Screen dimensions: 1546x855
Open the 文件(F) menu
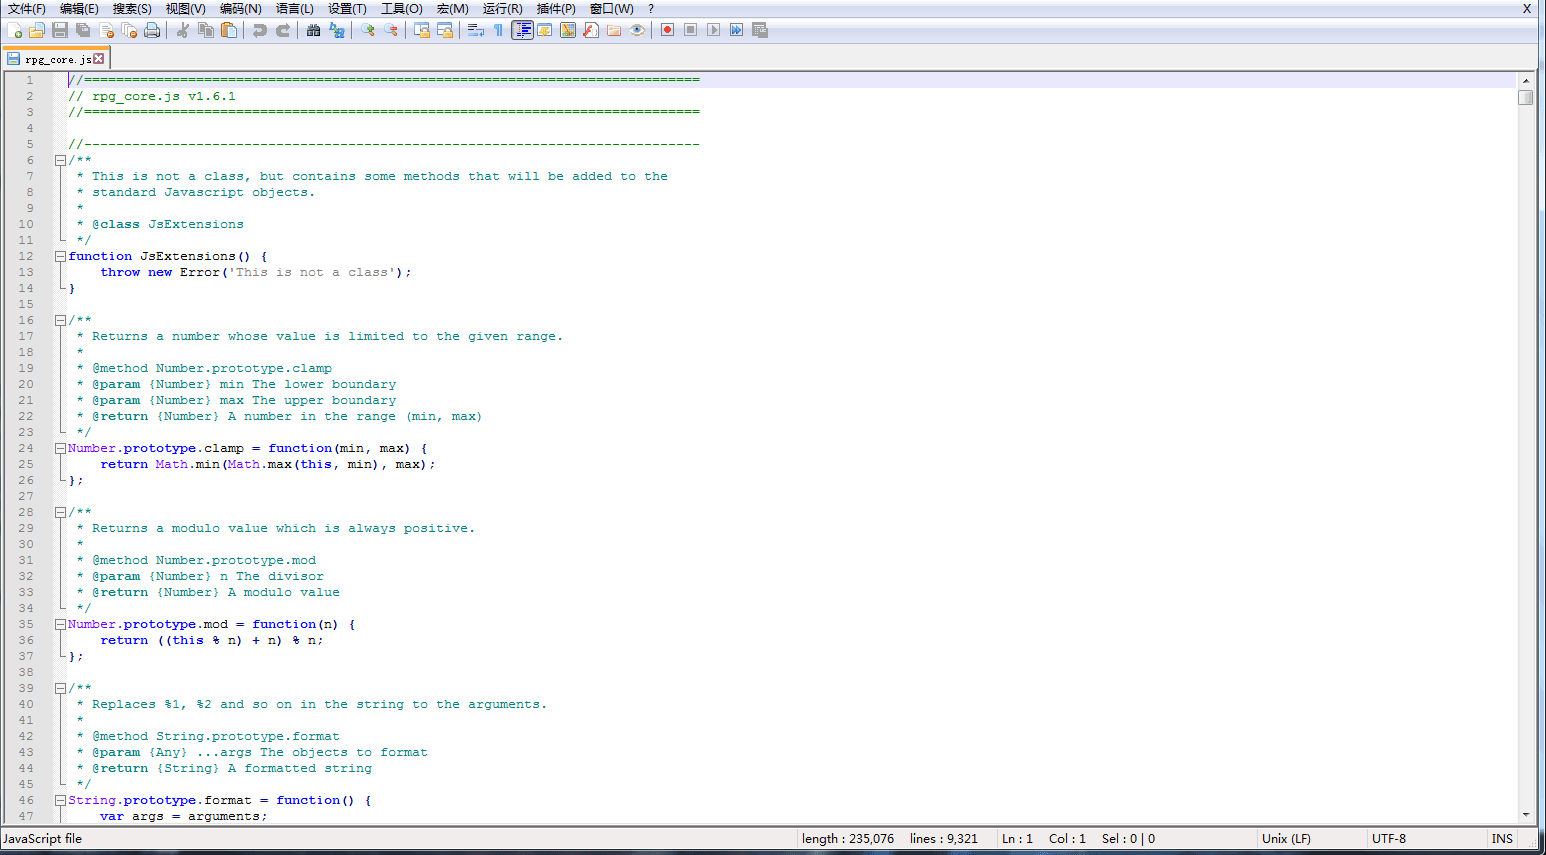pyautogui.click(x=27, y=9)
